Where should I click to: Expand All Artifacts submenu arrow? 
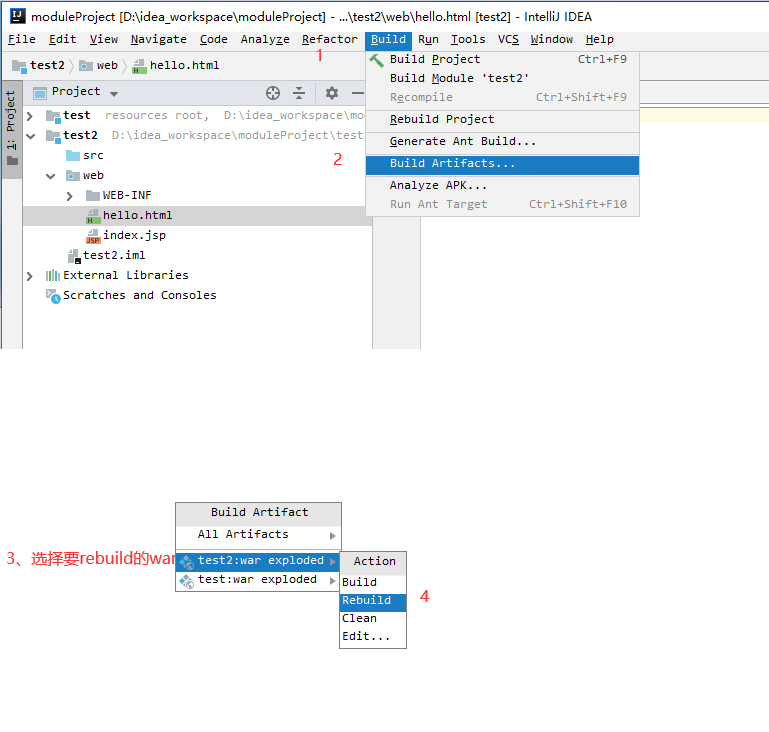pos(333,535)
